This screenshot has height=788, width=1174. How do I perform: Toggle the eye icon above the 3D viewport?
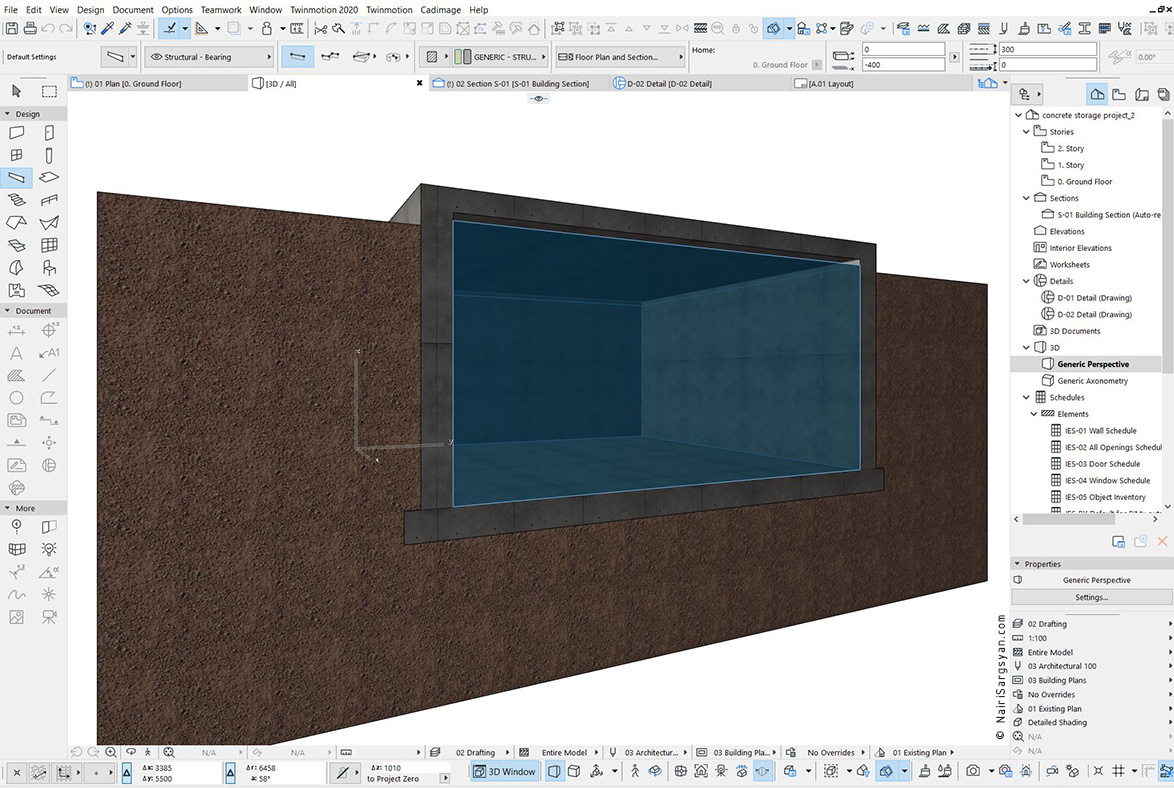click(538, 99)
